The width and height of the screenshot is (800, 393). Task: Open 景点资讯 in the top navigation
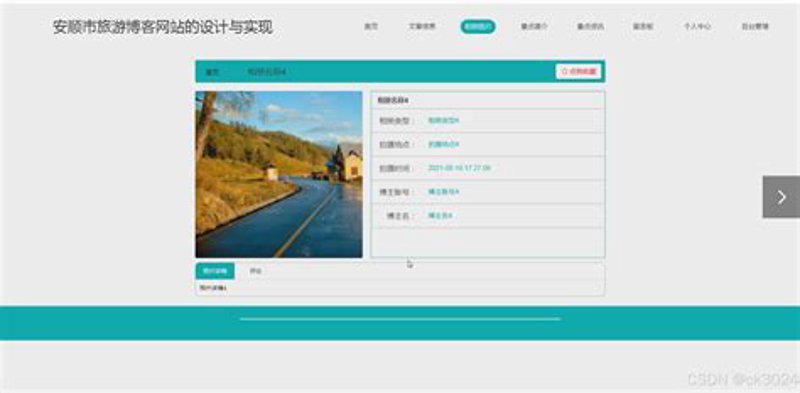coord(590,27)
